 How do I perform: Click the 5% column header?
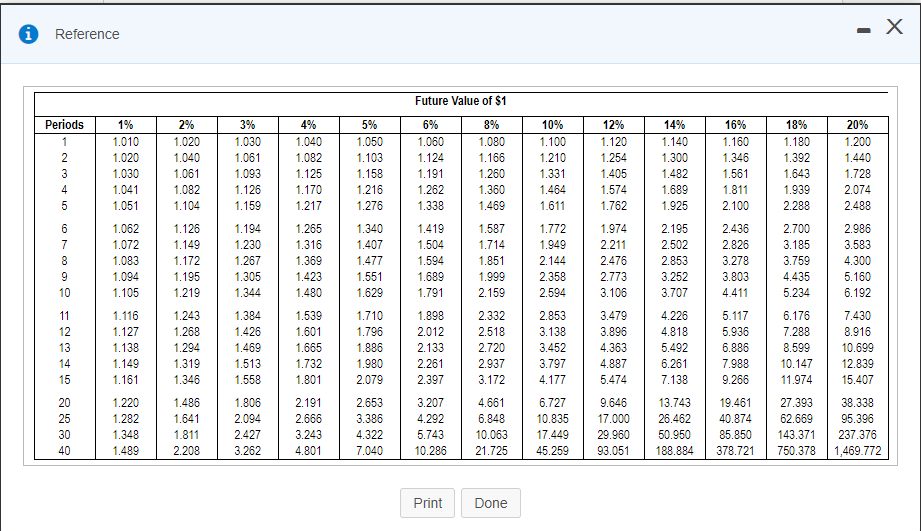tap(369, 125)
